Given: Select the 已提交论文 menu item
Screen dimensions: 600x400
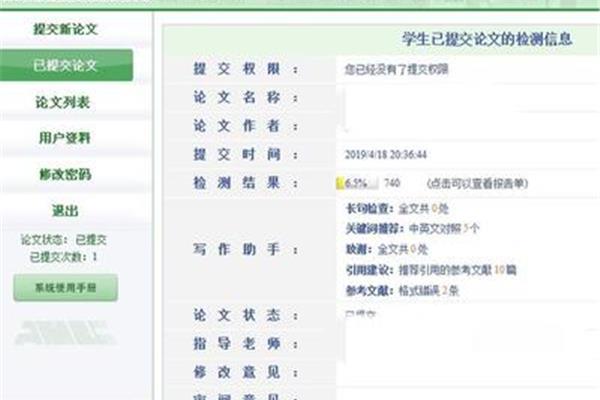Looking at the screenshot, I should pos(66,65).
